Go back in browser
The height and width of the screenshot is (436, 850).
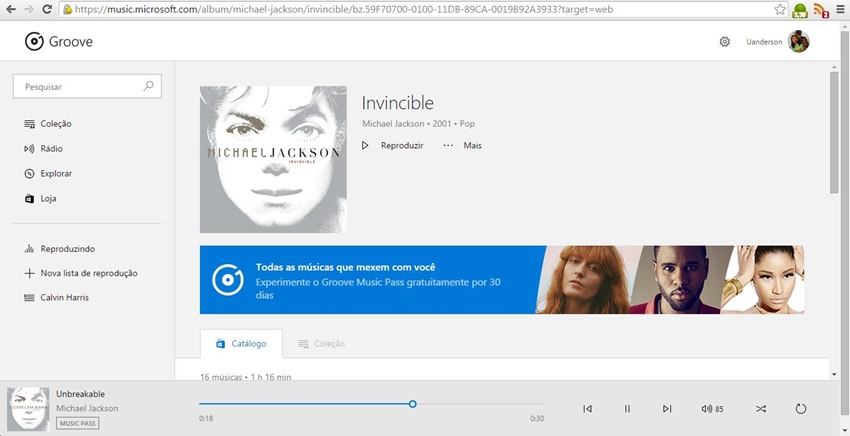10,9
